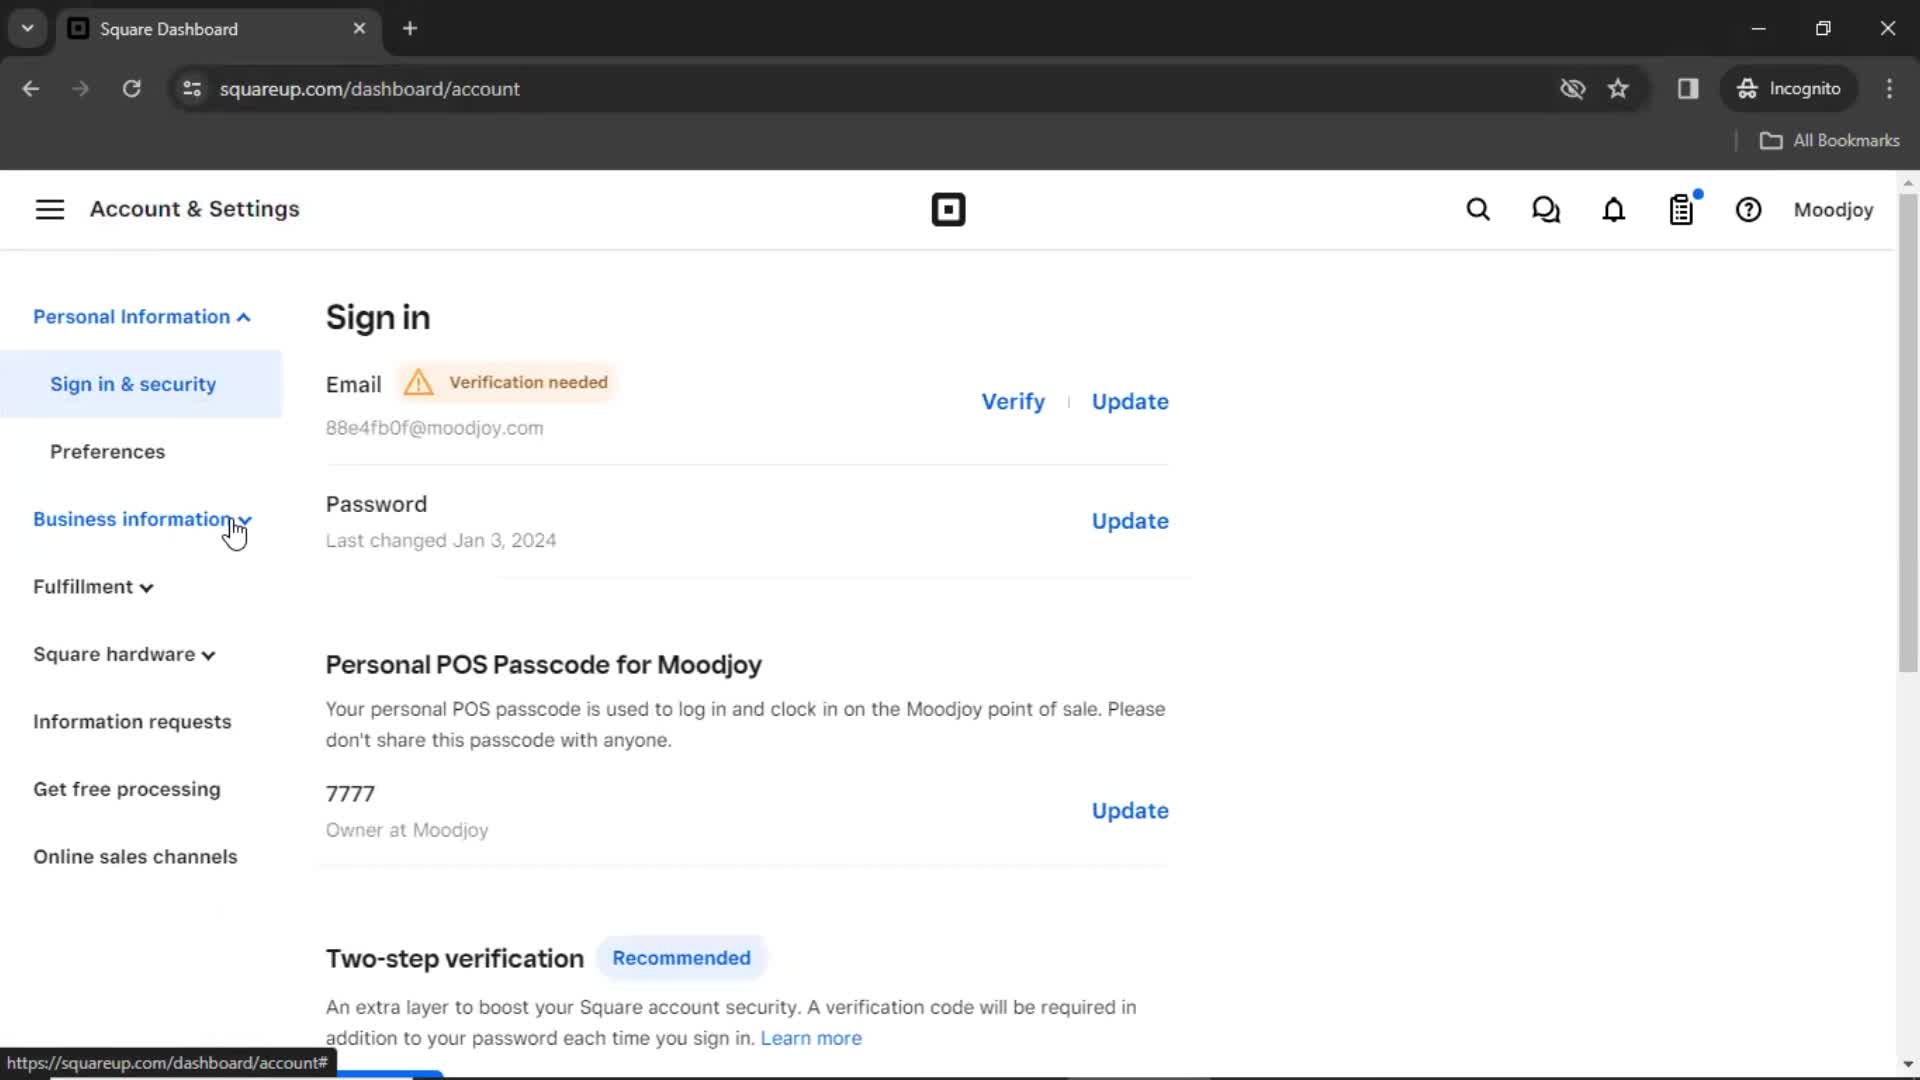Screen dimensions: 1920x1080
Task: Select Preferences menu item
Action: (x=107, y=451)
